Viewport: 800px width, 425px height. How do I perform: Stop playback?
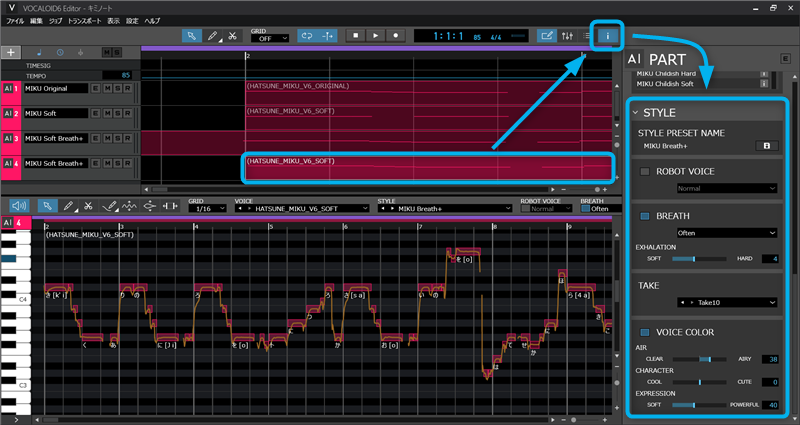[x=356, y=36]
